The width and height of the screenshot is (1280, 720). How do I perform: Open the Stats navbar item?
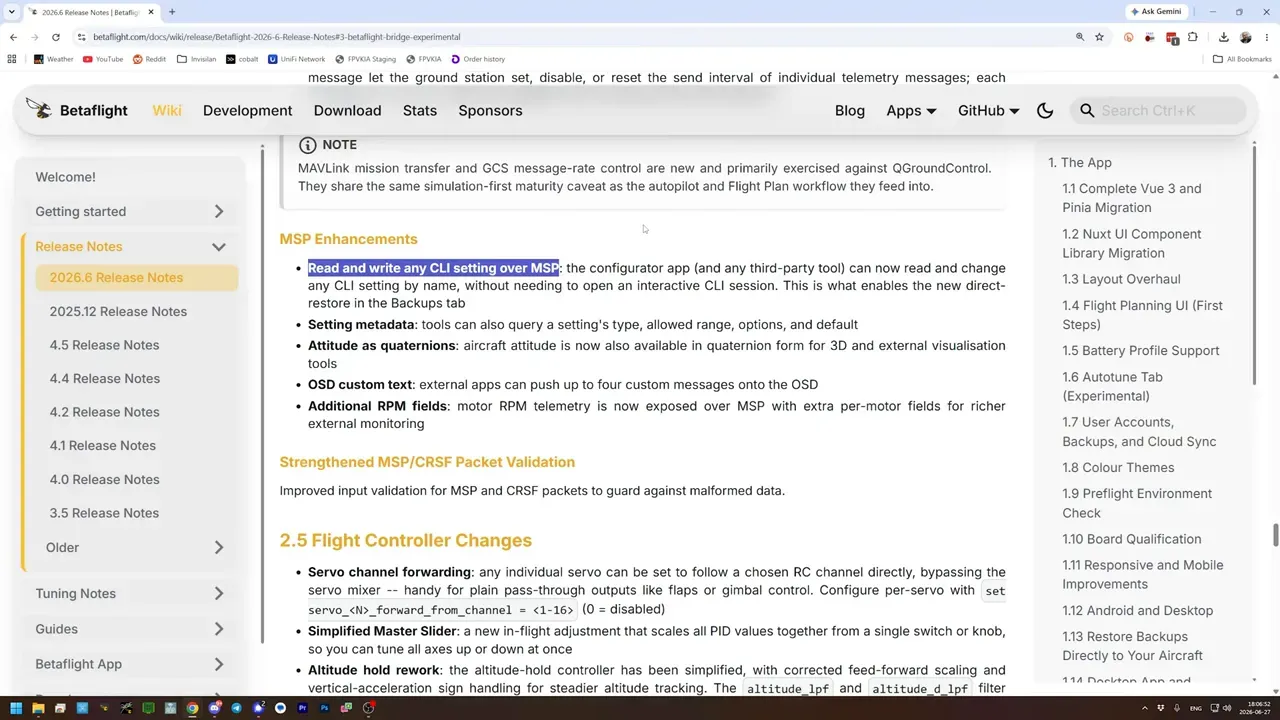(x=420, y=111)
